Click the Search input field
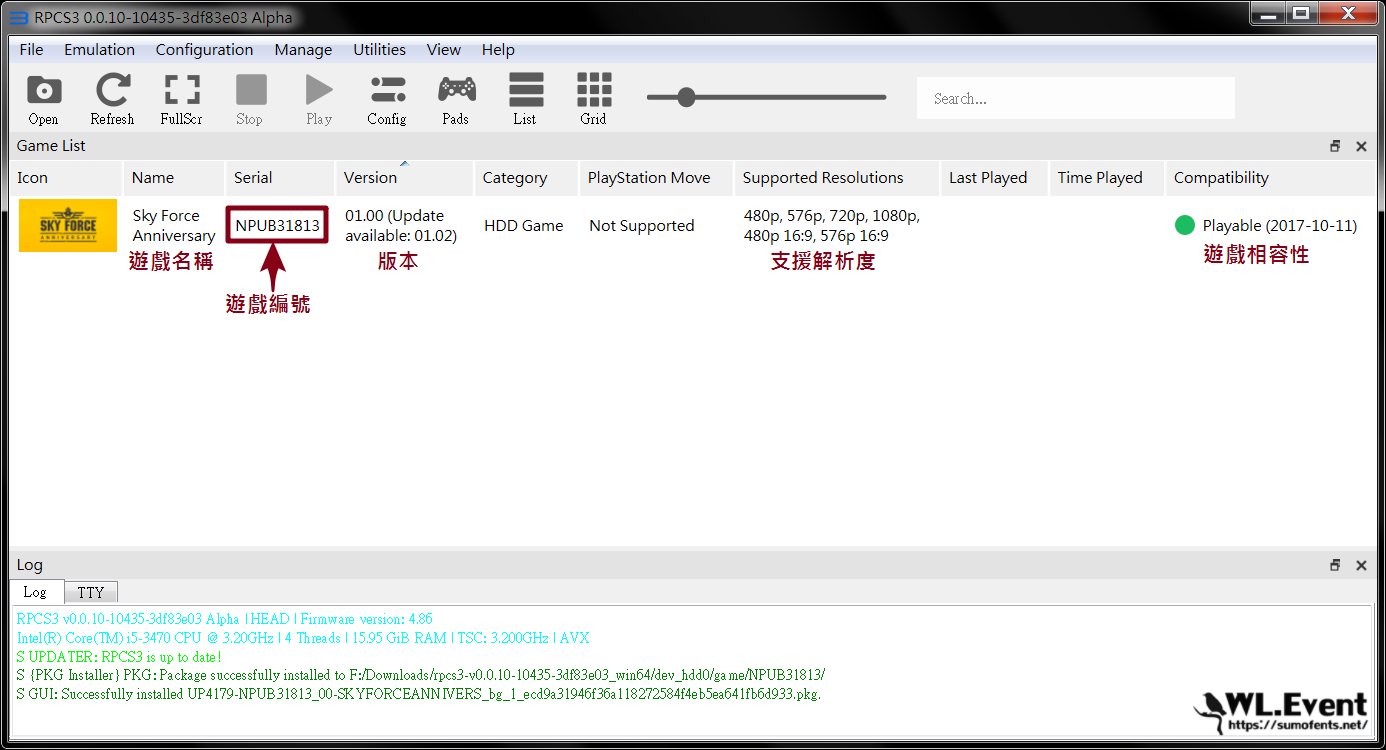This screenshot has height=750, width=1386. pos(1076,98)
